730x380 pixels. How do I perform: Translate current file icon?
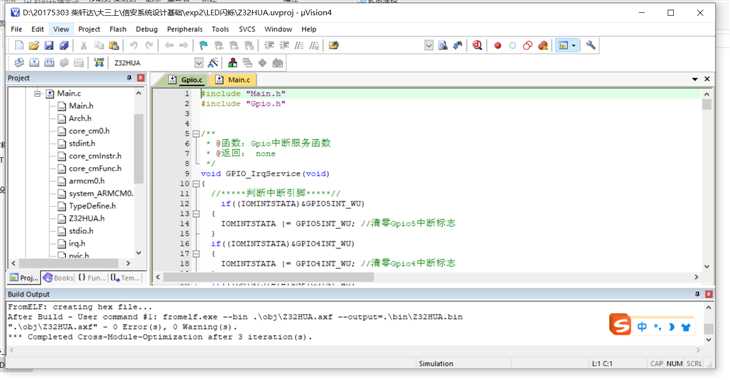(x=19, y=62)
